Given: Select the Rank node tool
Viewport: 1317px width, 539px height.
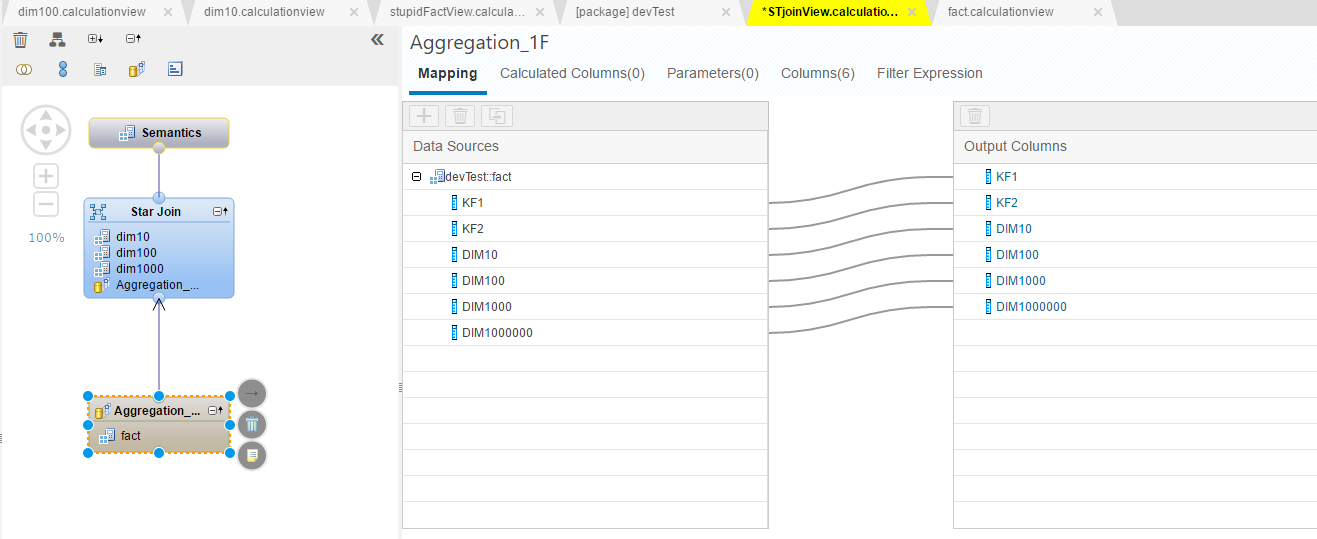Looking at the screenshot, I should (175, 69).
